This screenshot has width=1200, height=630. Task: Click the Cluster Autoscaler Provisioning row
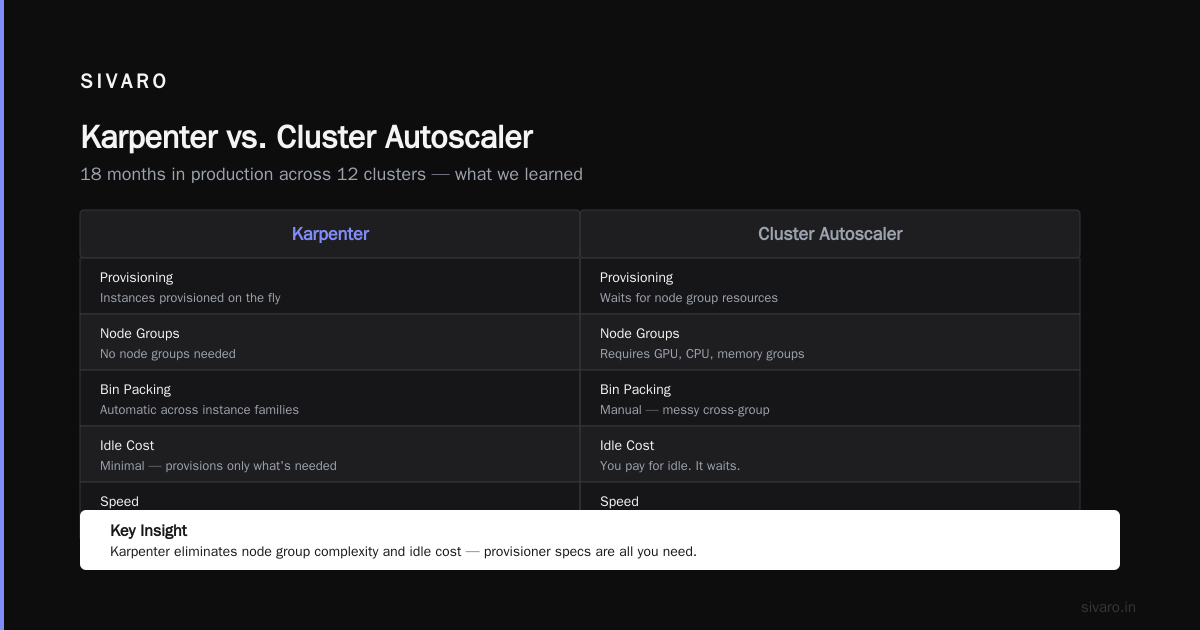(x=830, y=286)
